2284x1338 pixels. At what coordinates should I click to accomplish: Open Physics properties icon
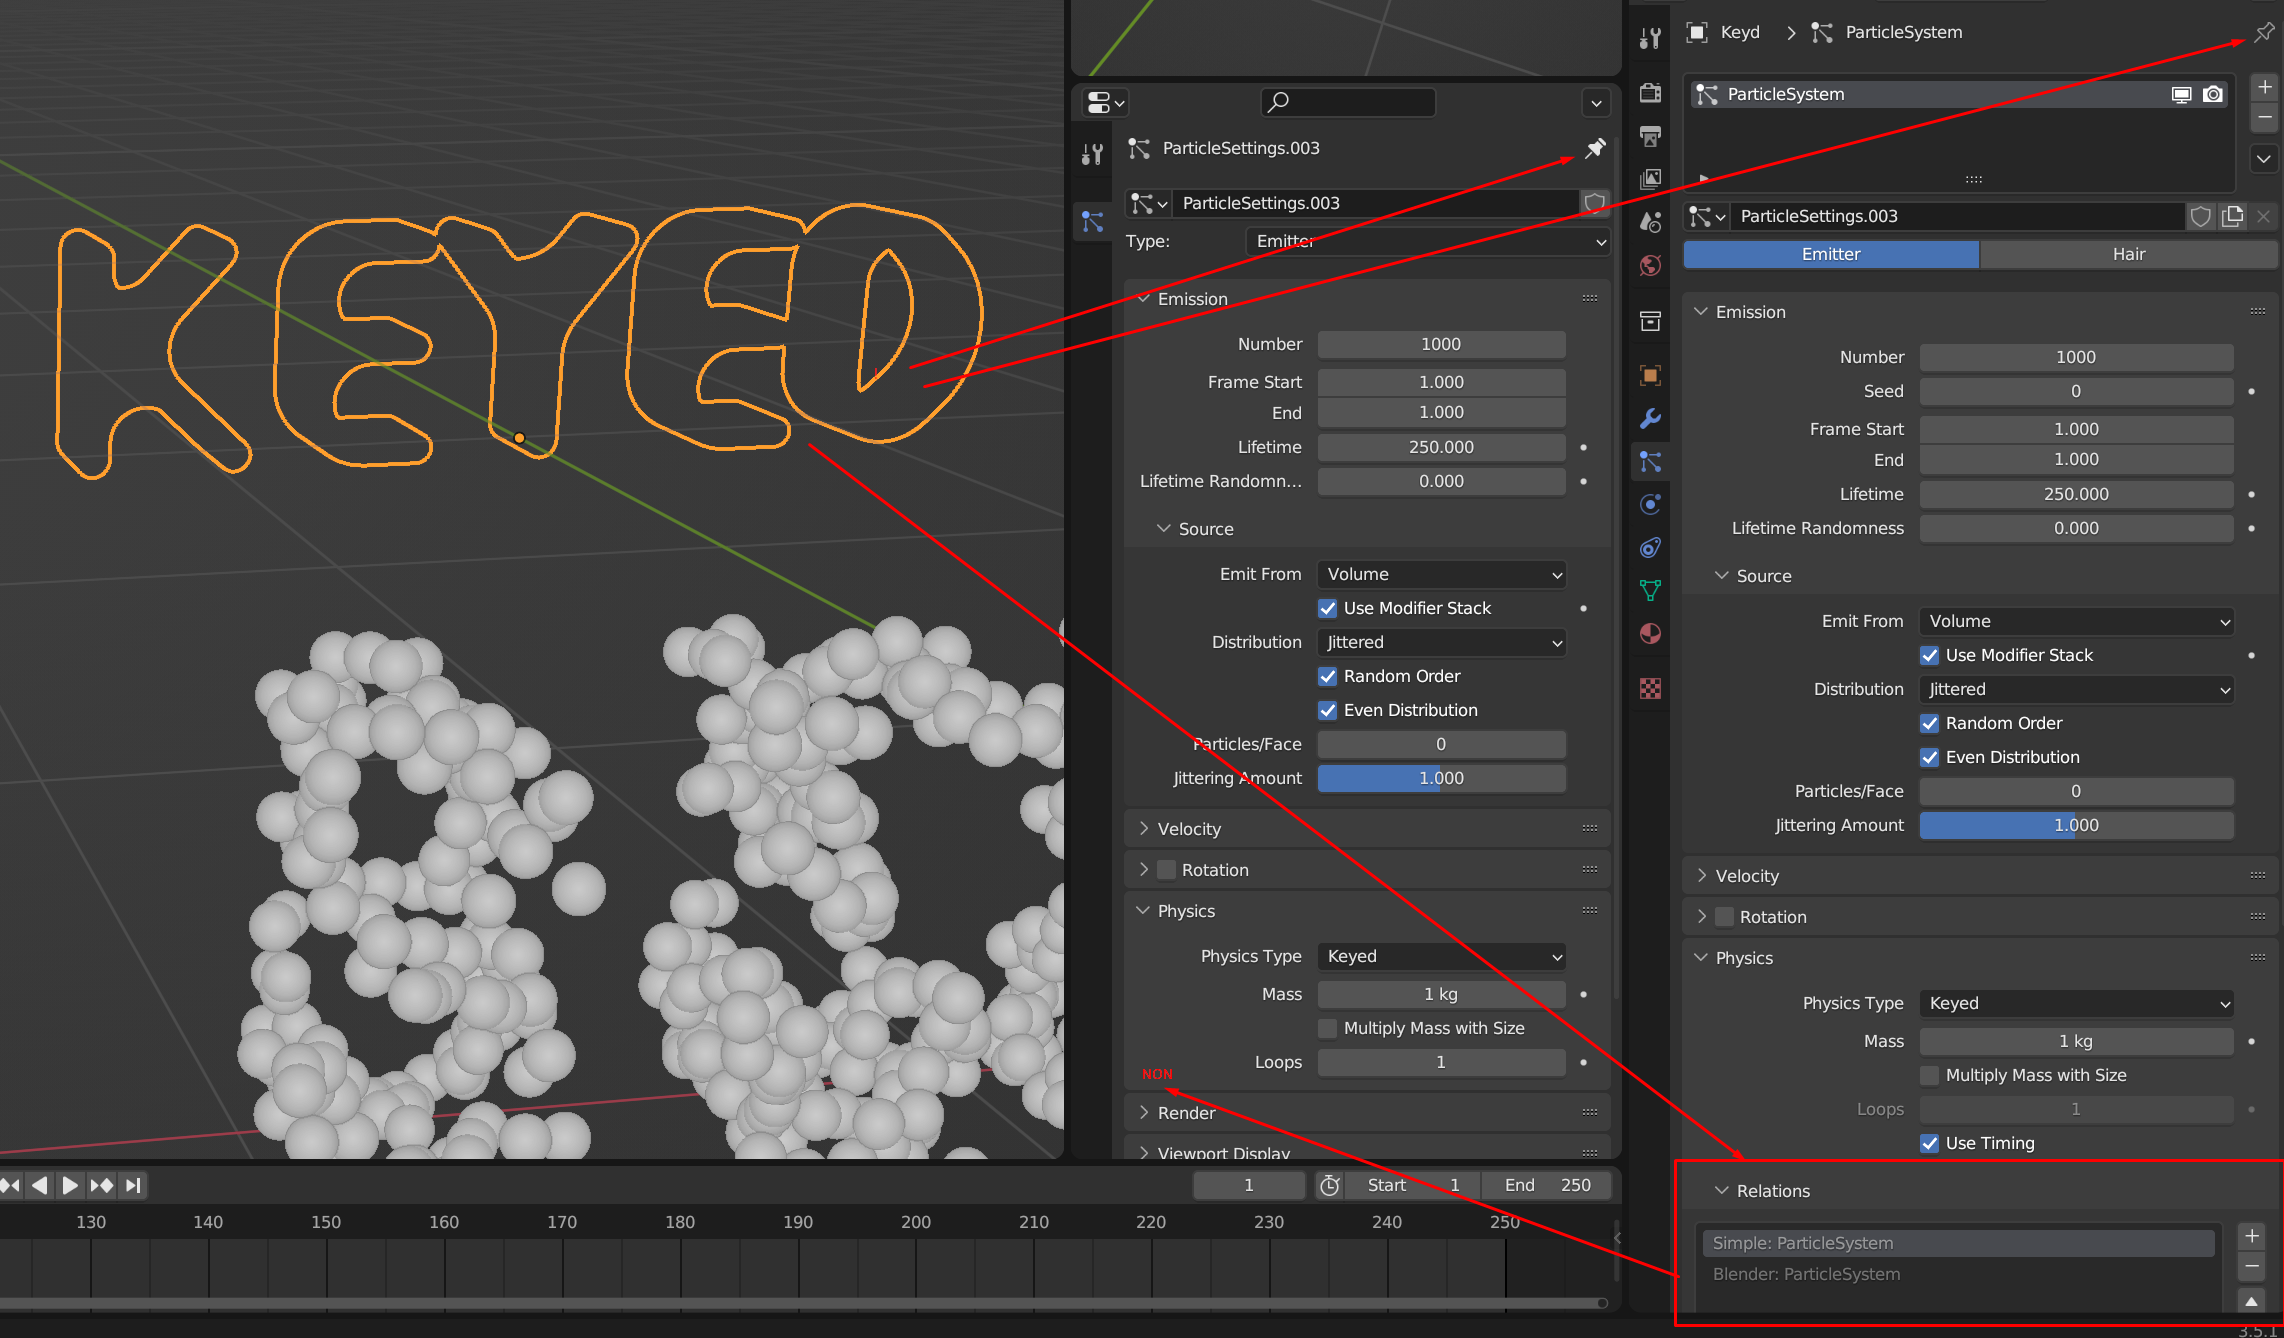click(x=1650, y=504)
